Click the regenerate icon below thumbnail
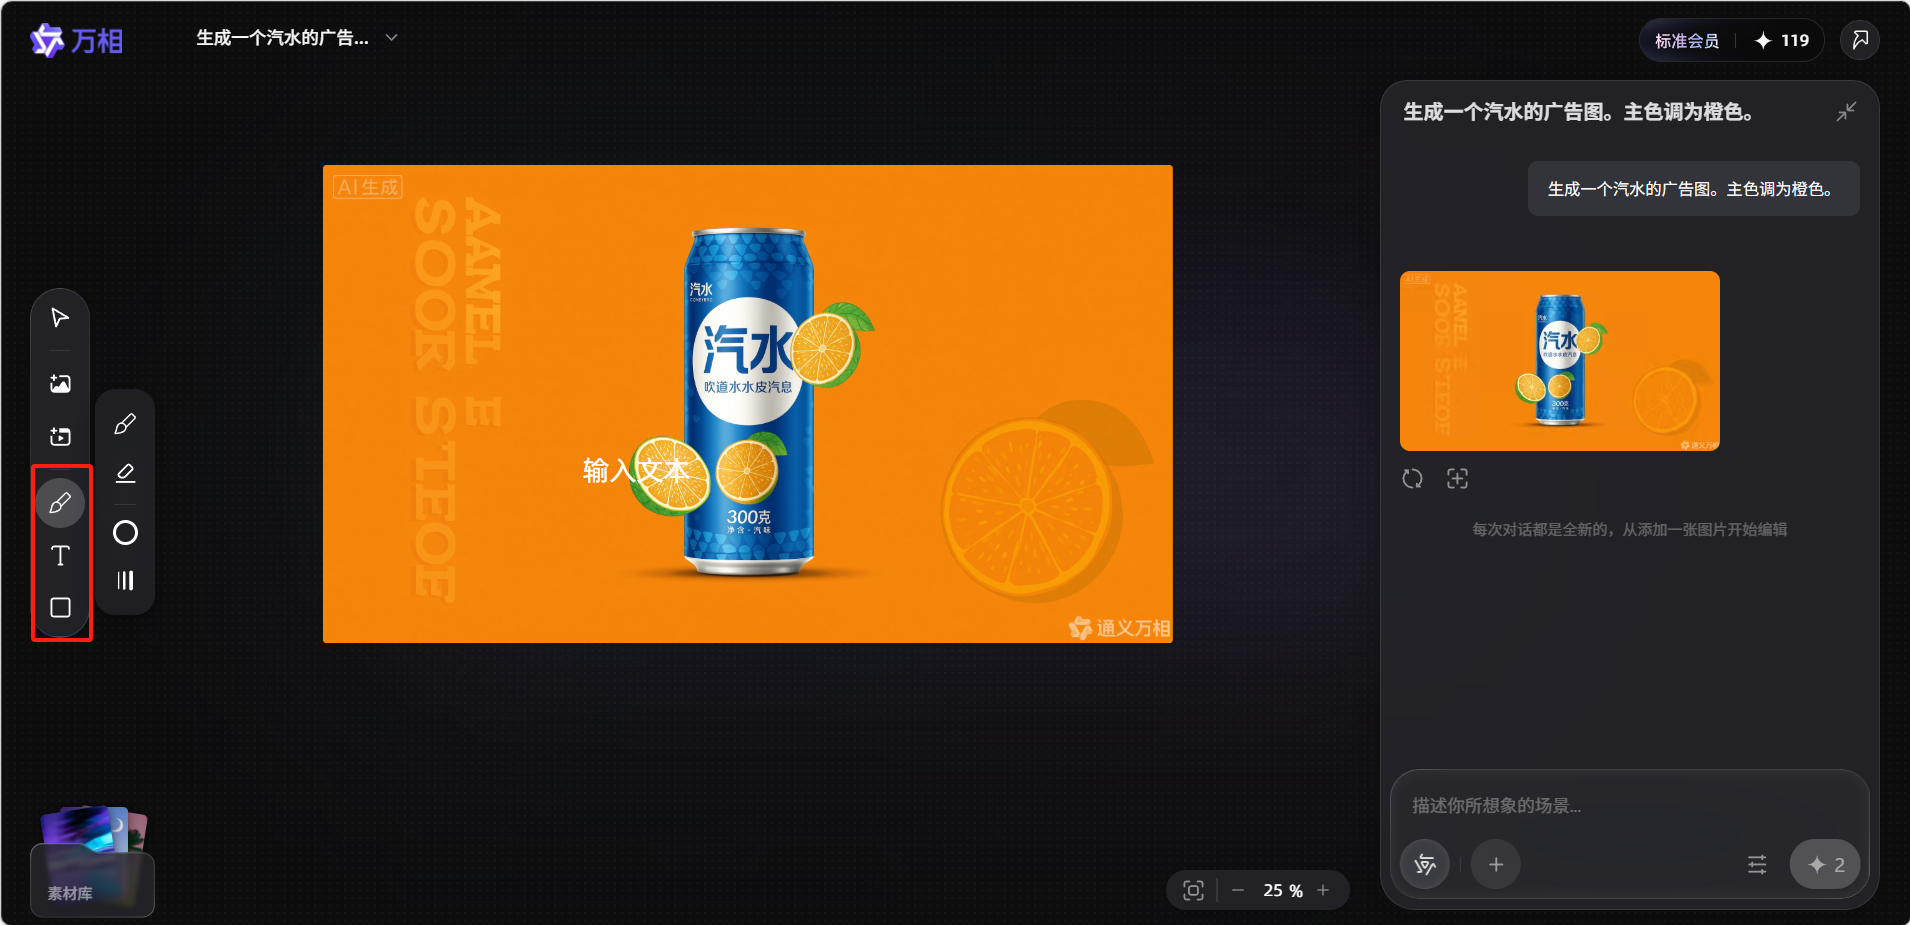1910x925 pixels. click(x=1412, y=479)
